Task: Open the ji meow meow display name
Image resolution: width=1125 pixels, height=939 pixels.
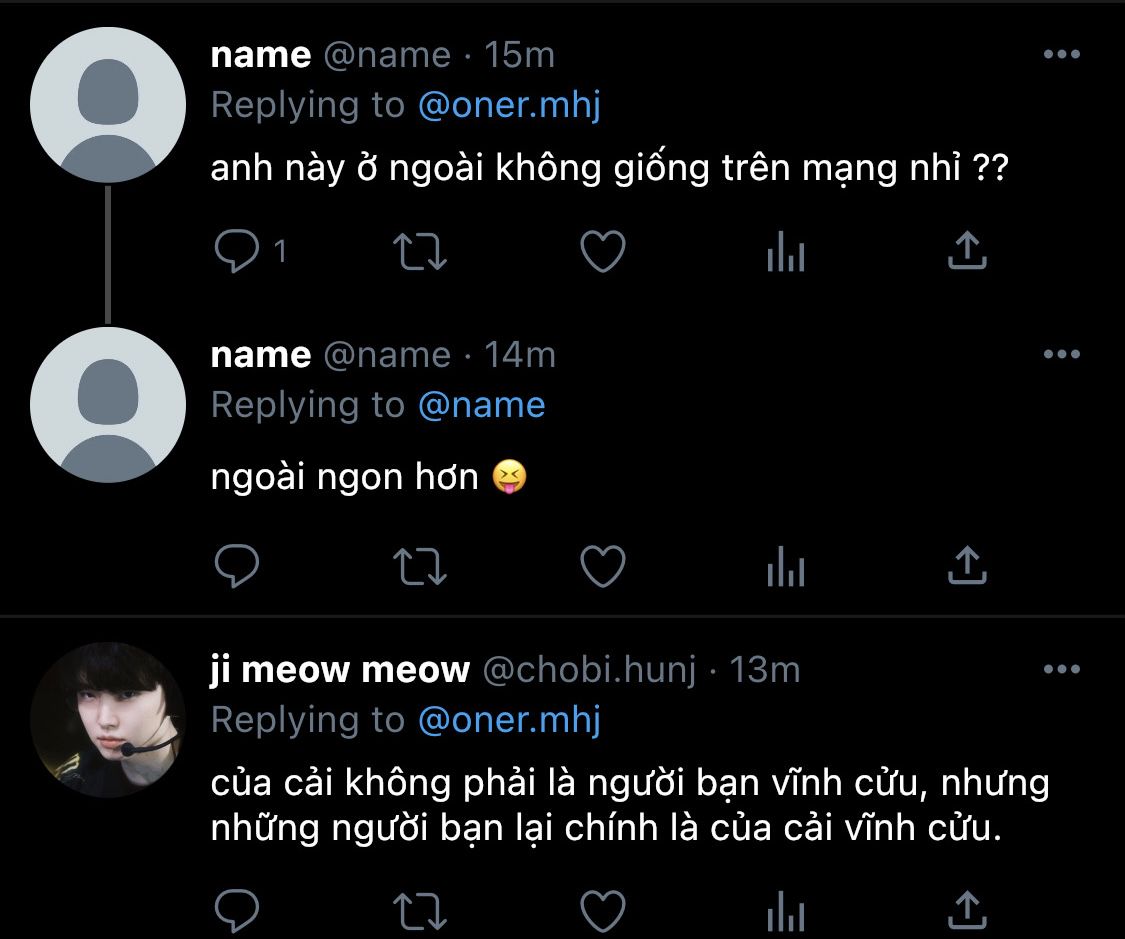Action: [340, 670]
